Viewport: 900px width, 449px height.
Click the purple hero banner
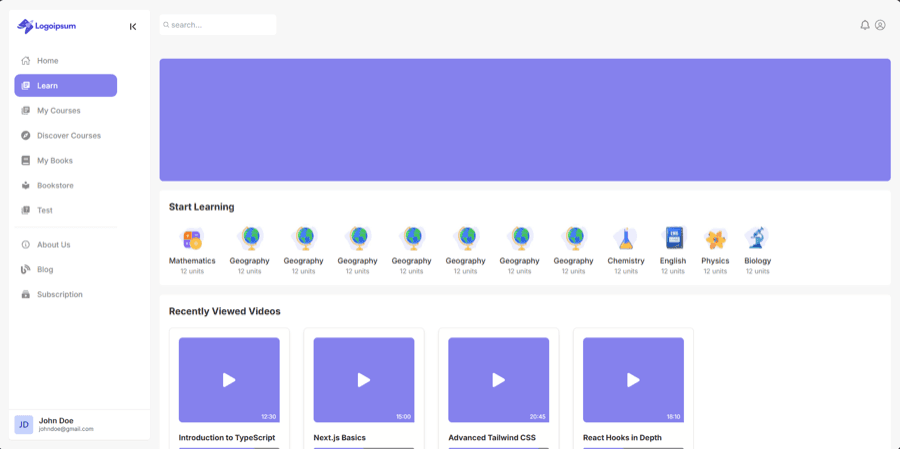tap(525, 120)
